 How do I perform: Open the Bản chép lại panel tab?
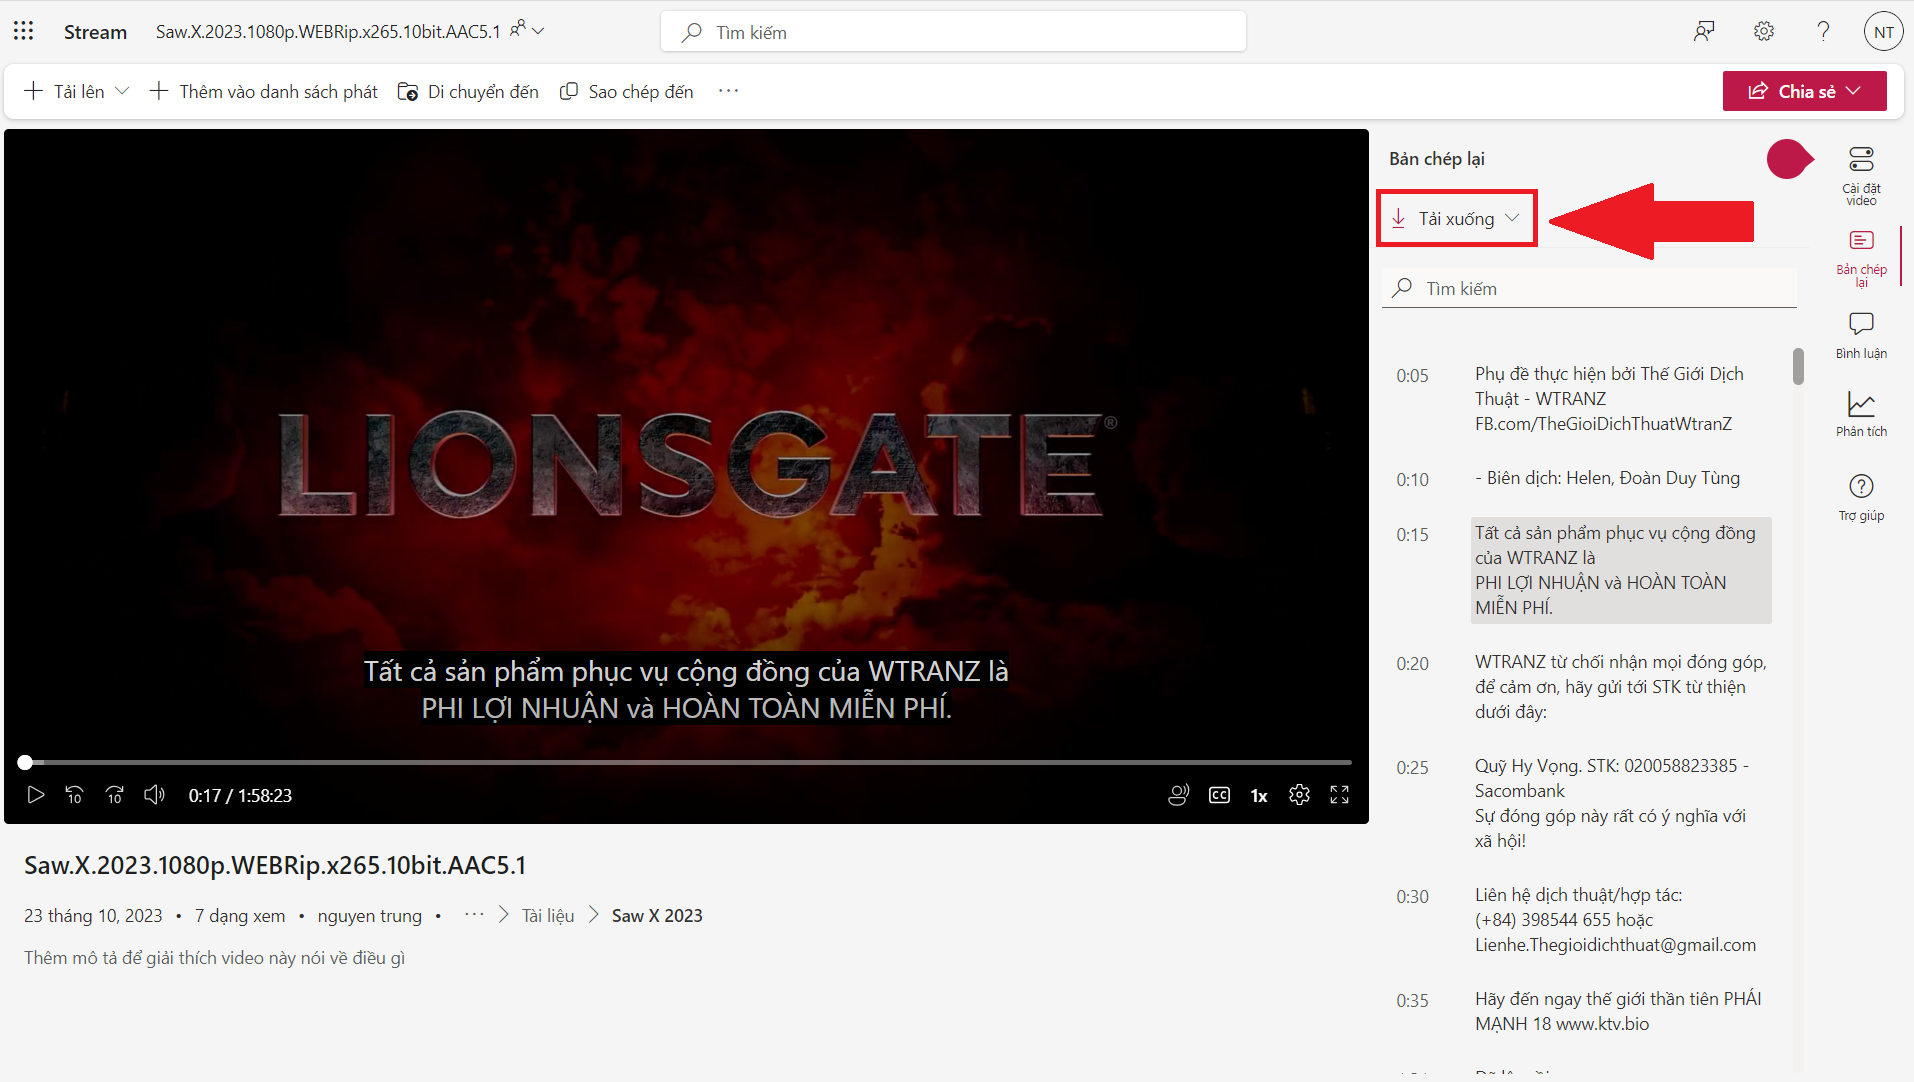coord(1861,257)
